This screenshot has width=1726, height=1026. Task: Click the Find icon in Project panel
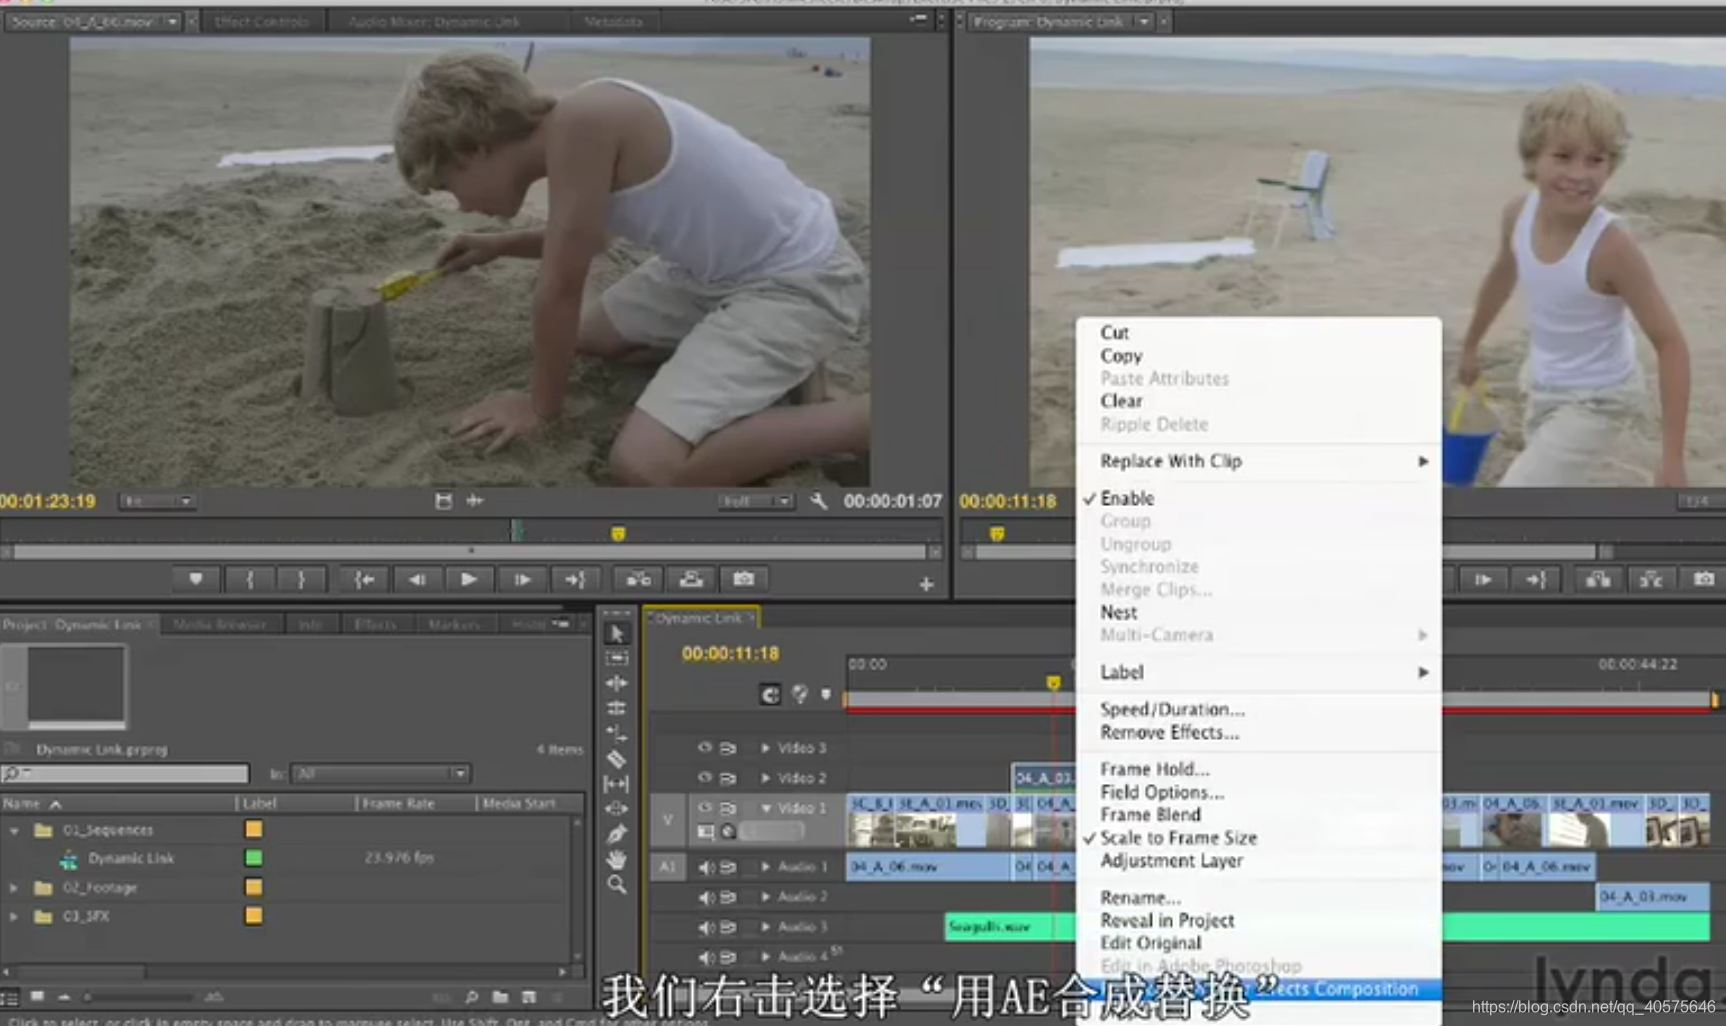click(x=471, y=997)
